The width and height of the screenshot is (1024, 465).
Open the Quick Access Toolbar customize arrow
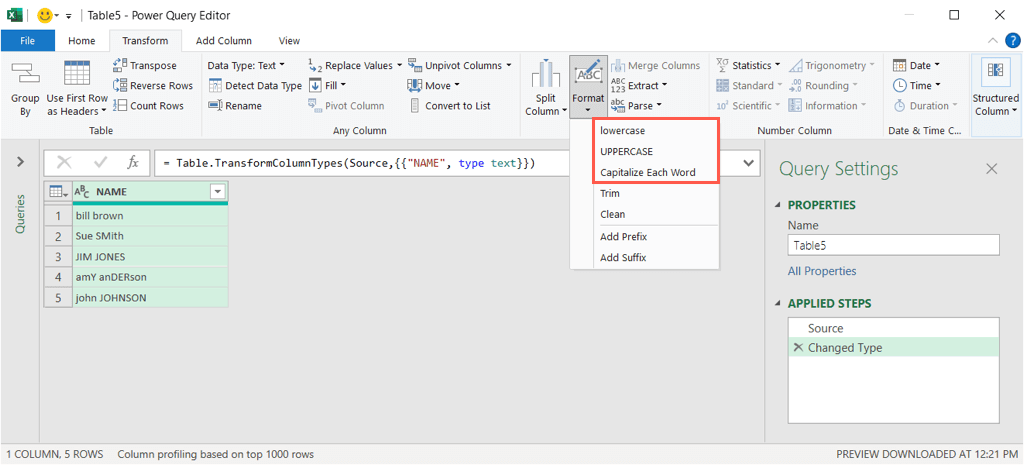[69, 16]
